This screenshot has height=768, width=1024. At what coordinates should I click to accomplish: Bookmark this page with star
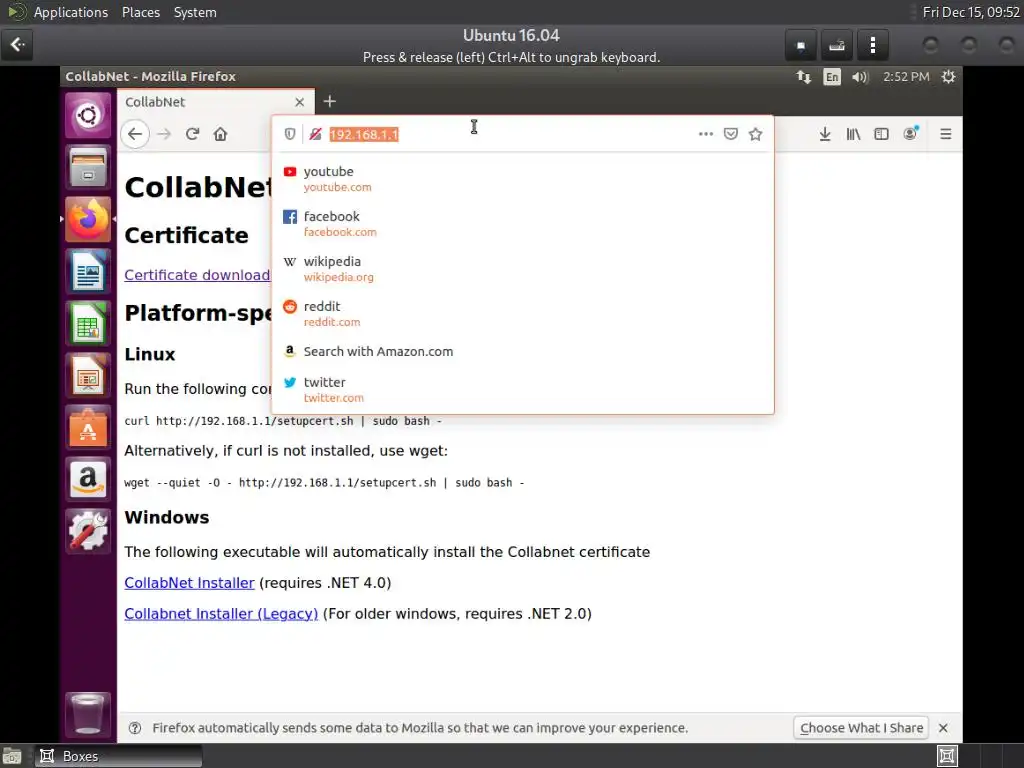point(756,134)
